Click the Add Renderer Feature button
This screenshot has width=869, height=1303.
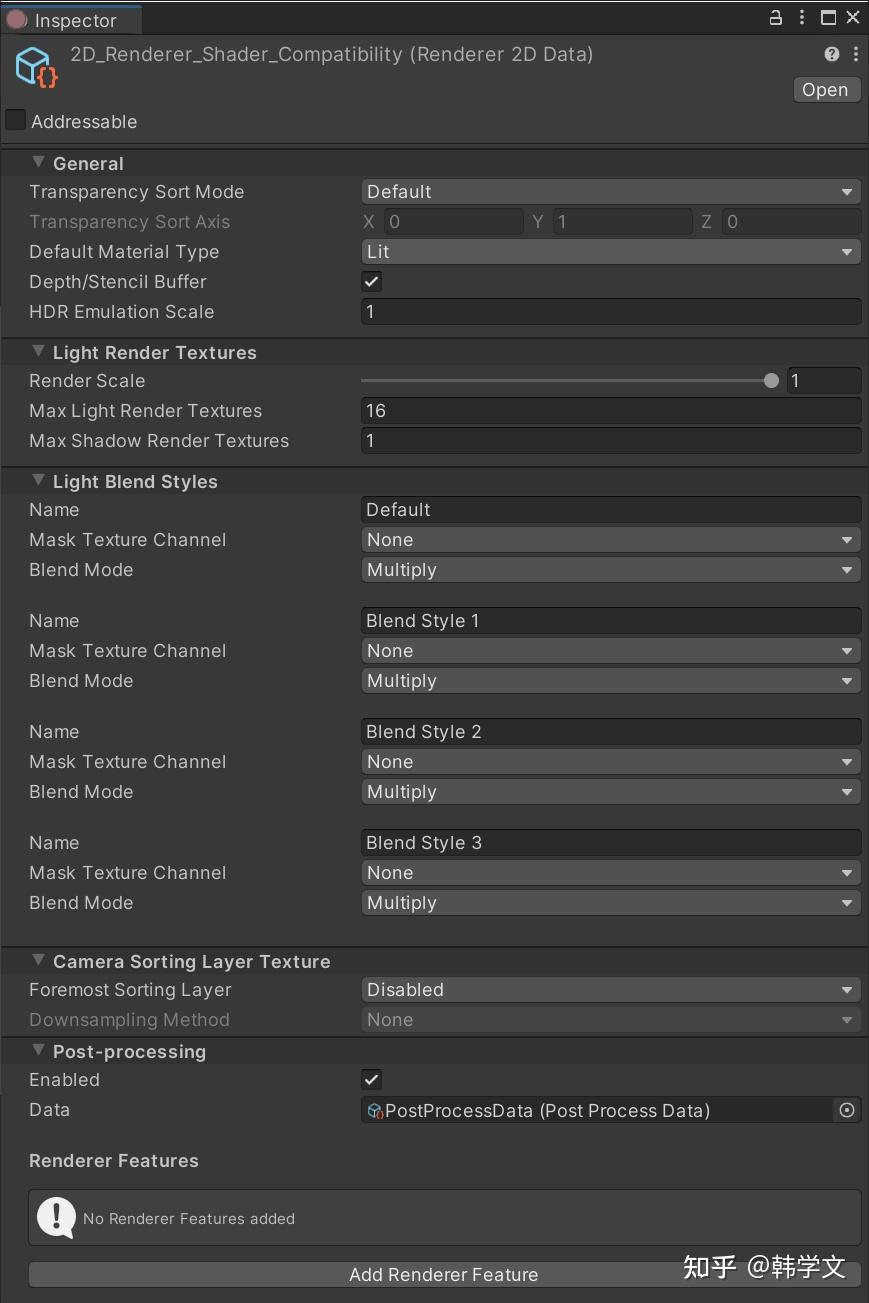pos(444,1274)
